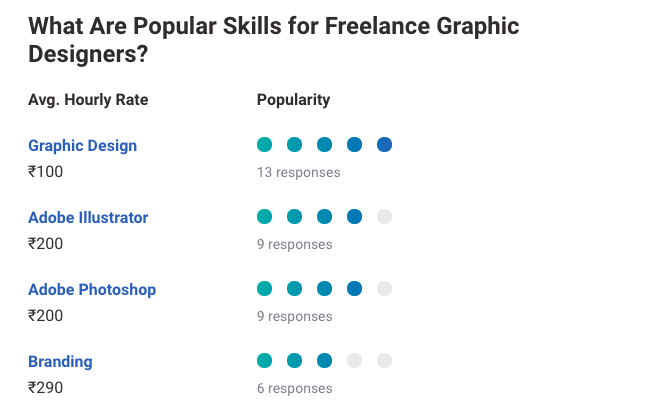Click the Avg. Hourly Rate column header
The width and height of the screenshot is (653, 418).
pos(88,100)
